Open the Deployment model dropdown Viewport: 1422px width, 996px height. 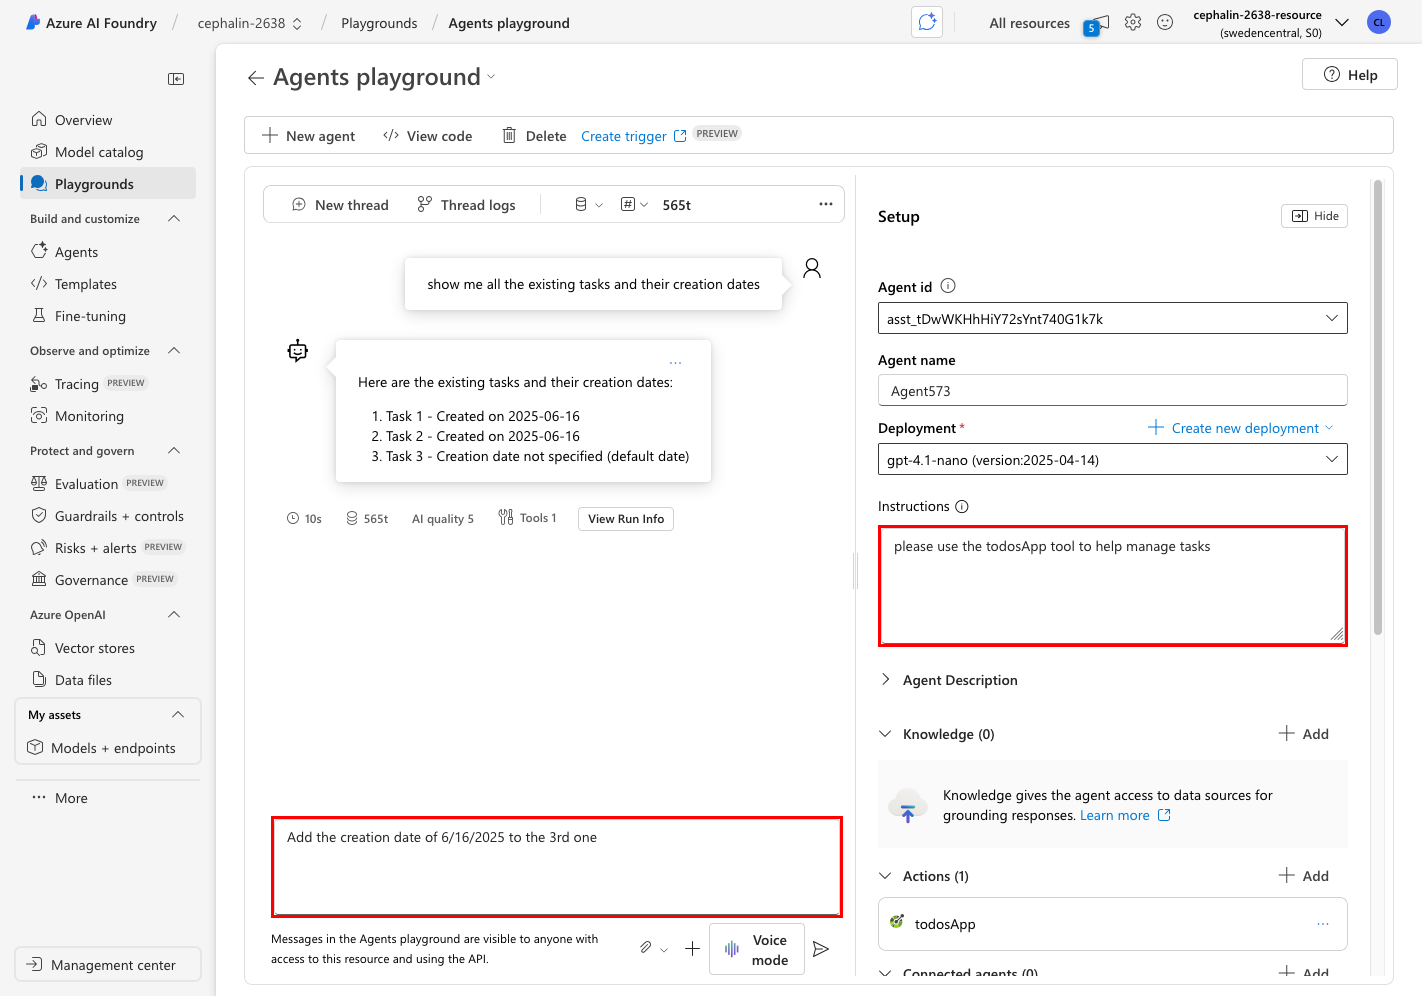[1112, 460]
